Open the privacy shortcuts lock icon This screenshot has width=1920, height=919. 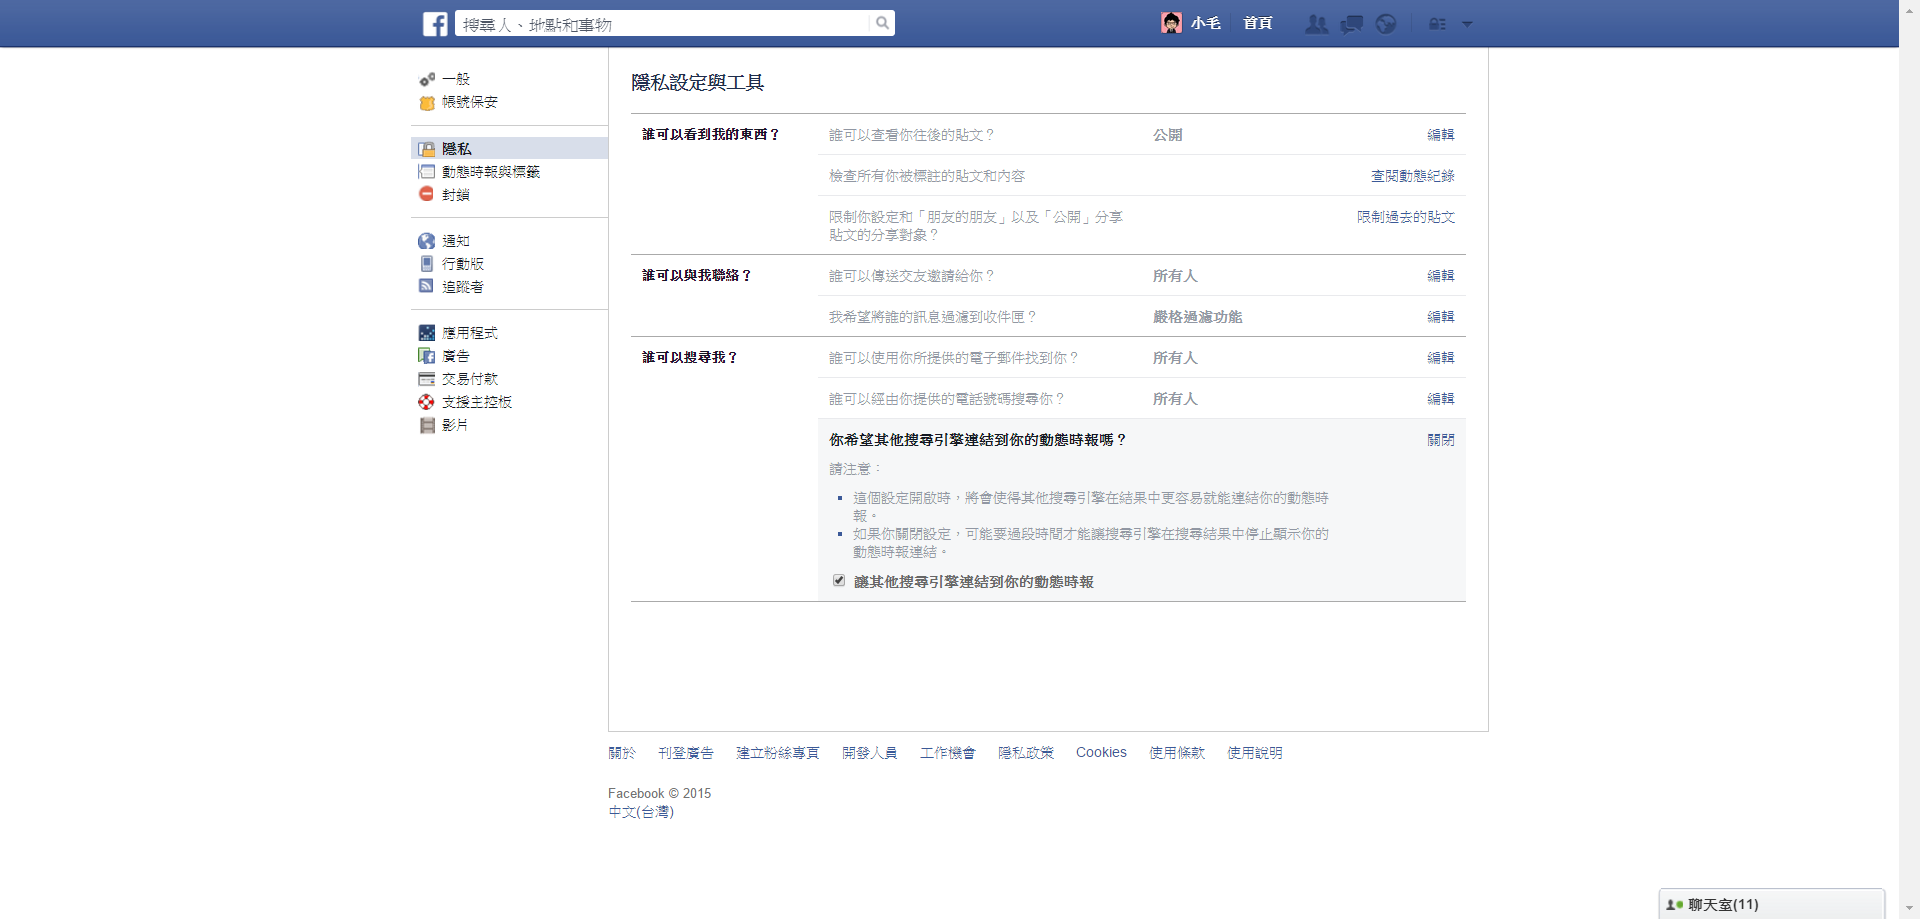tap(1437, 24)
